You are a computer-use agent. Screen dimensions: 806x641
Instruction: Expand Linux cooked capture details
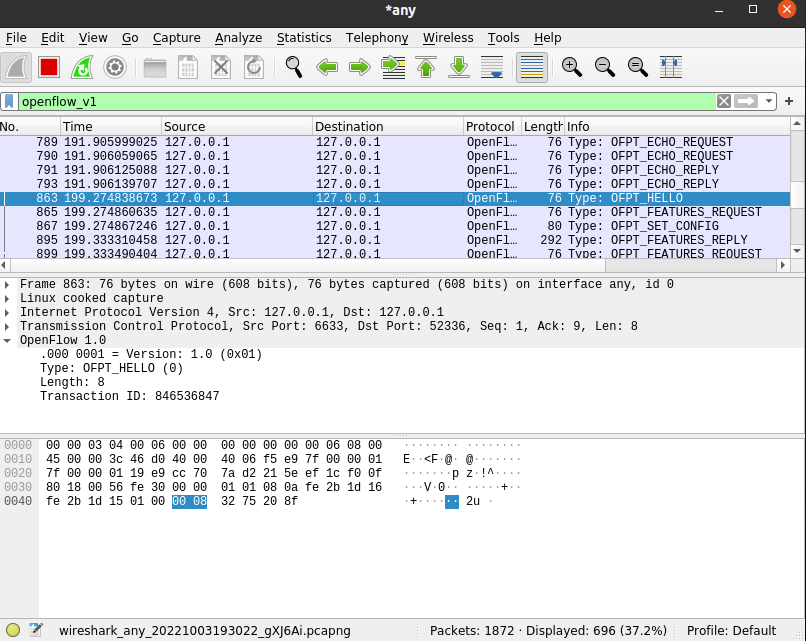[x=7, y=298]
